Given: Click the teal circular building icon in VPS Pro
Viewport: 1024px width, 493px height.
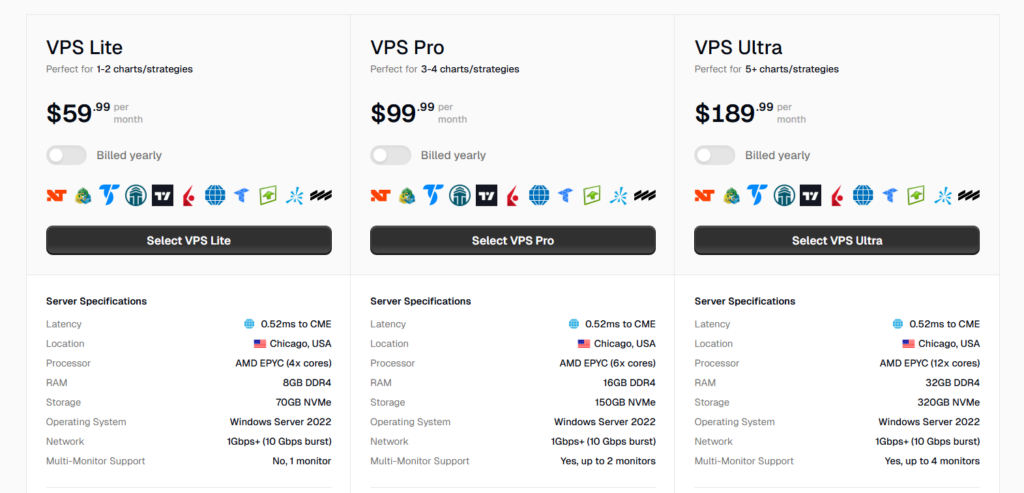Looking at the screenshot, I should (x=460, y=195).
